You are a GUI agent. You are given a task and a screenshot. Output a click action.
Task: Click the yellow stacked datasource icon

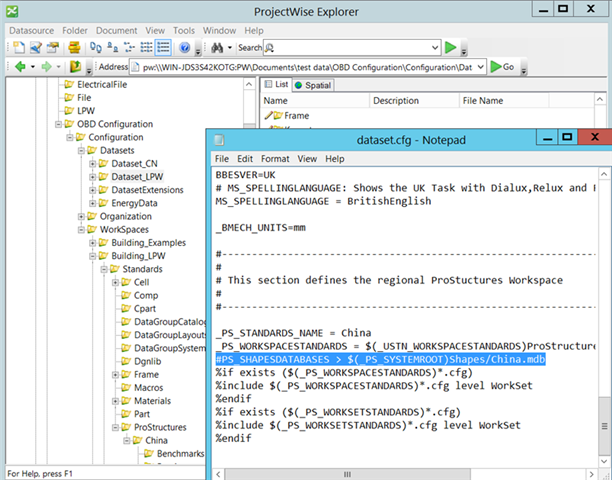(x=74, y=48)
